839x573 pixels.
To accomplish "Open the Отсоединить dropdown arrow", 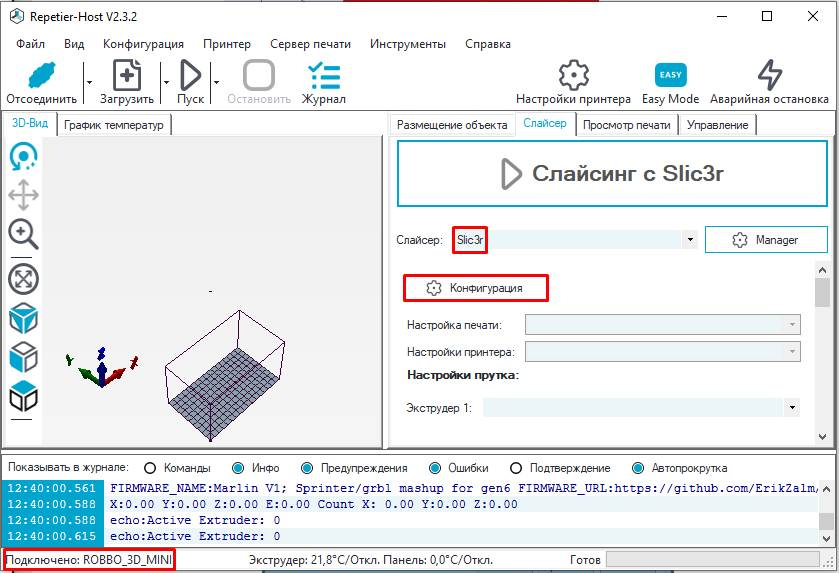I will click(89, 82).
